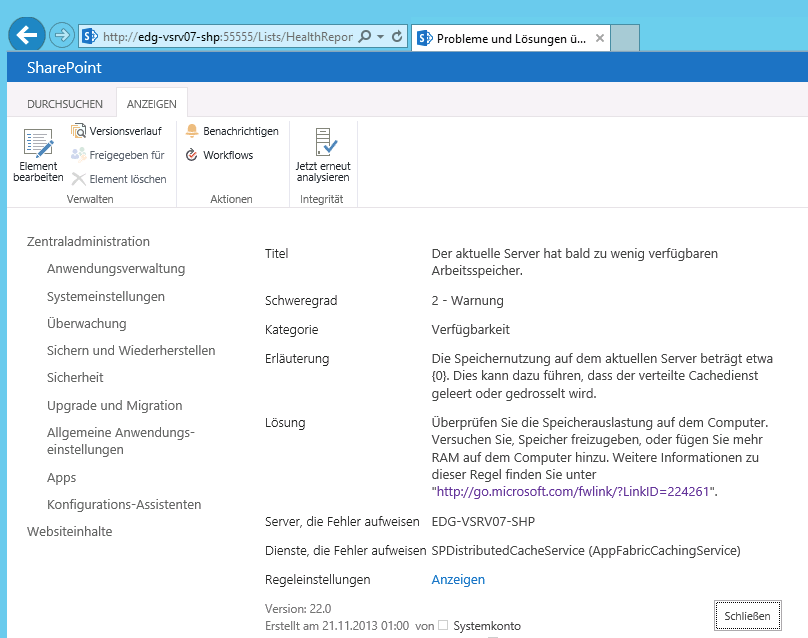Select the Probleme und Lösungen browser tab
Screen dimensions: 808x638
click(511, 38)
